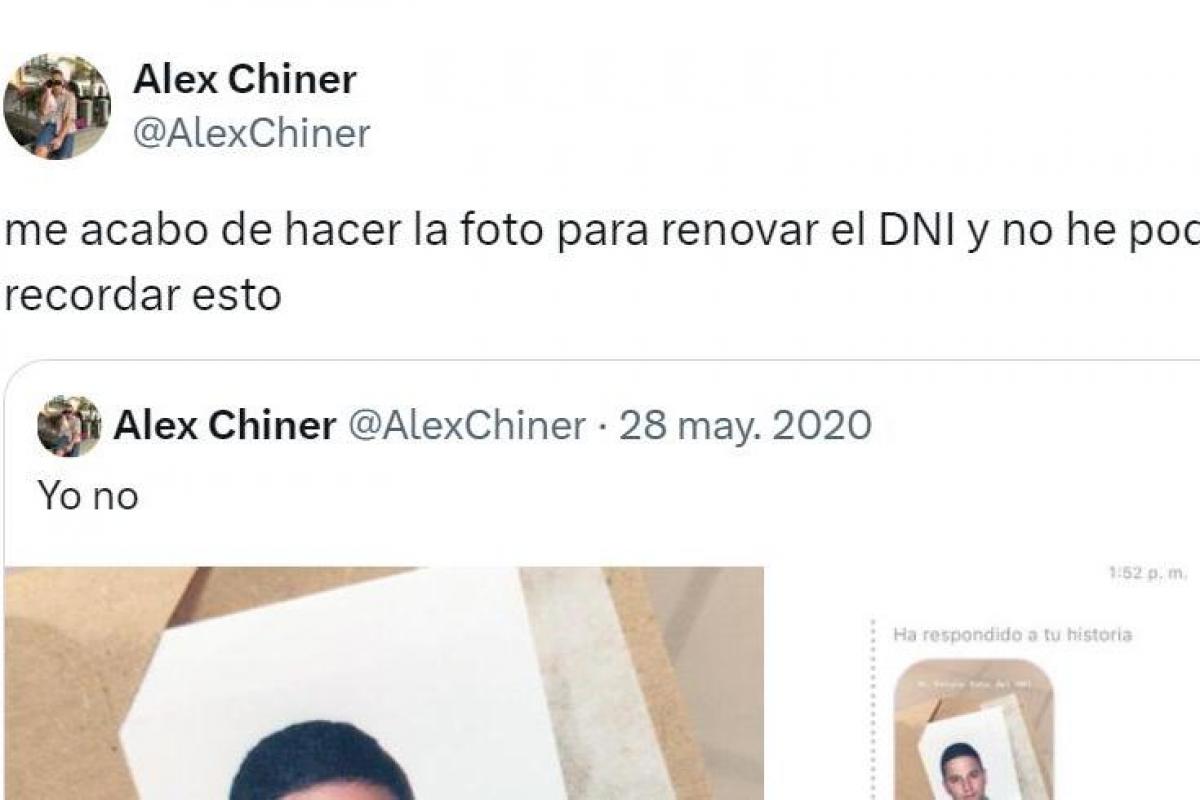Open the small avatar in quoted tweet
Screen dimensions: 1200x800
[x=69, y=426]
